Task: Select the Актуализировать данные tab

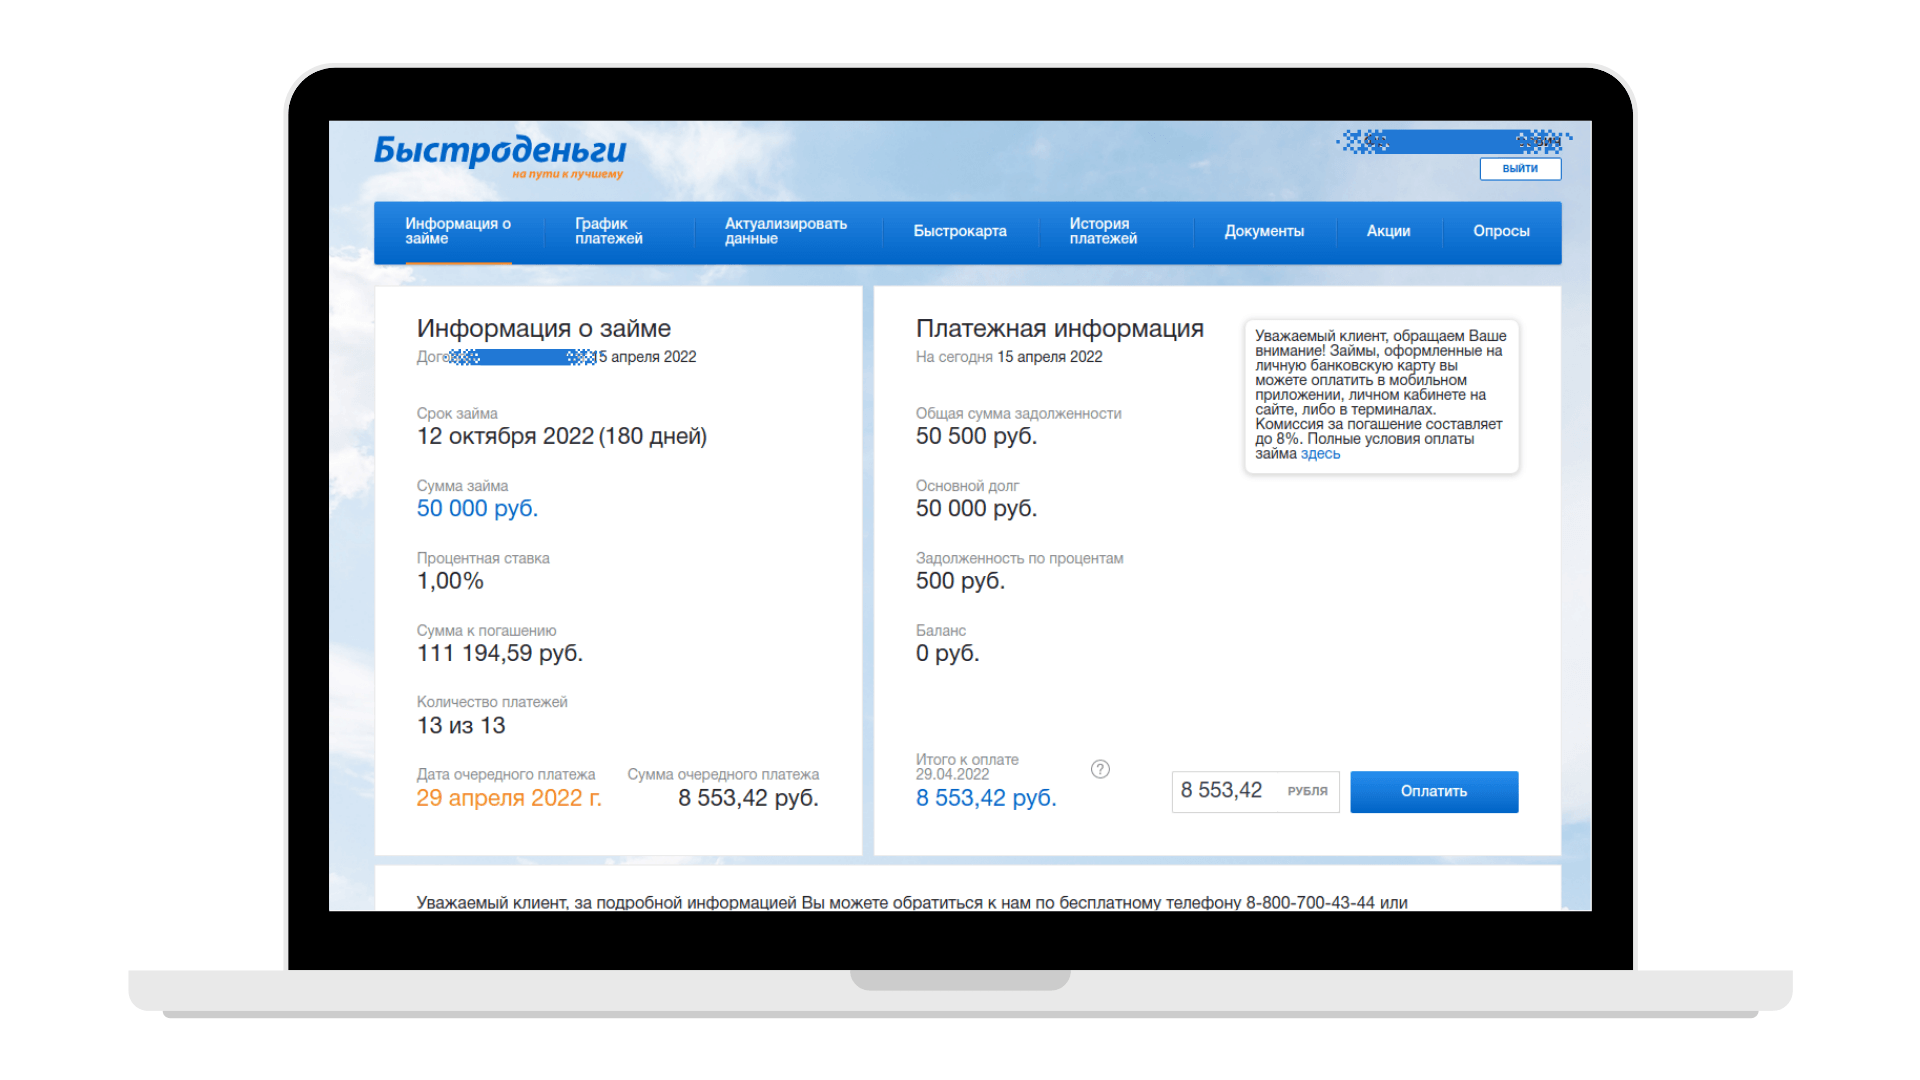Action: point(785,231)
